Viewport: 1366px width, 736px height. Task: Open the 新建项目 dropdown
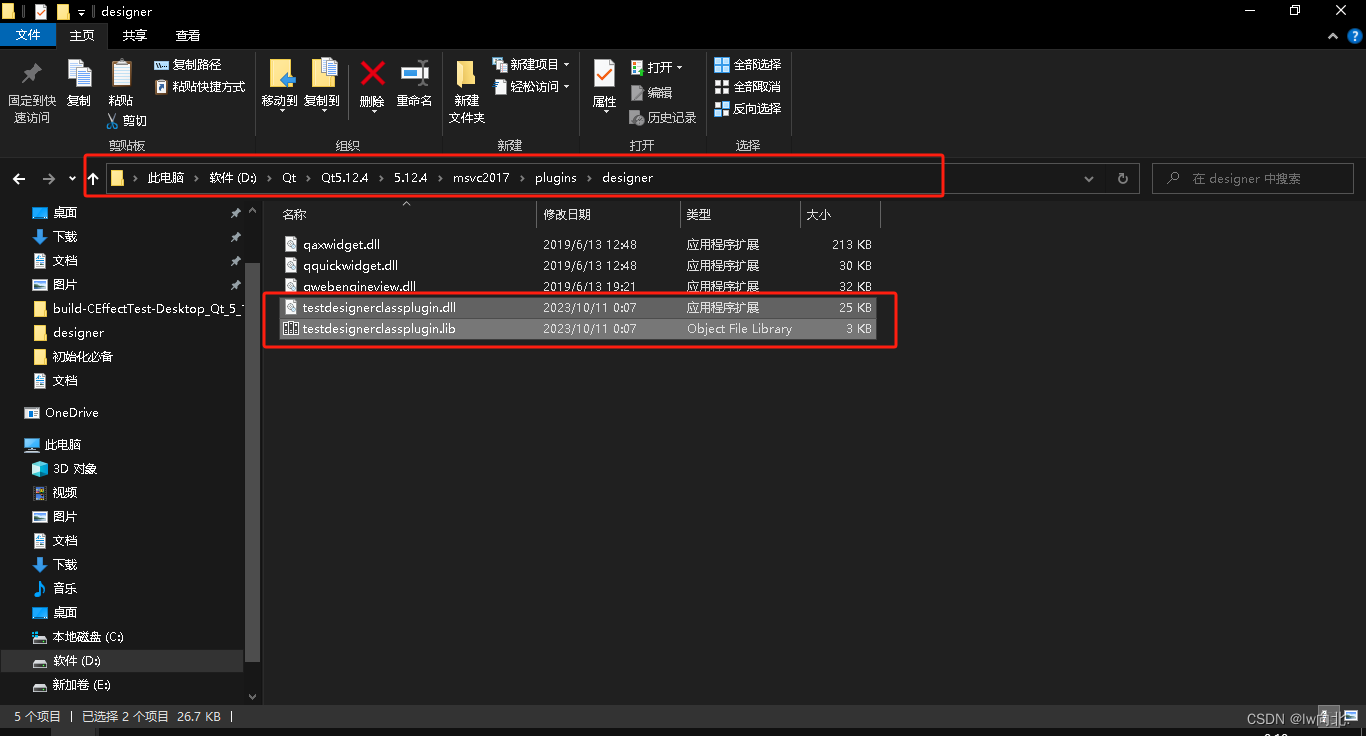tap(531, 65)
